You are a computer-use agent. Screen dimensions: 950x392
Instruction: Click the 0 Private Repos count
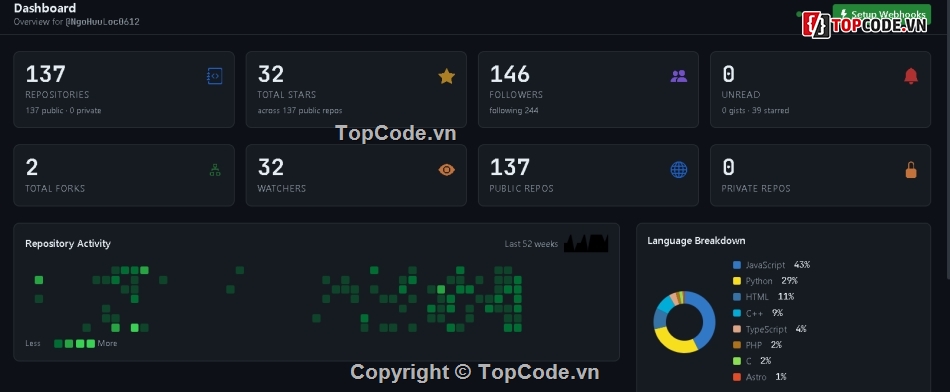(x=729, y=168)
